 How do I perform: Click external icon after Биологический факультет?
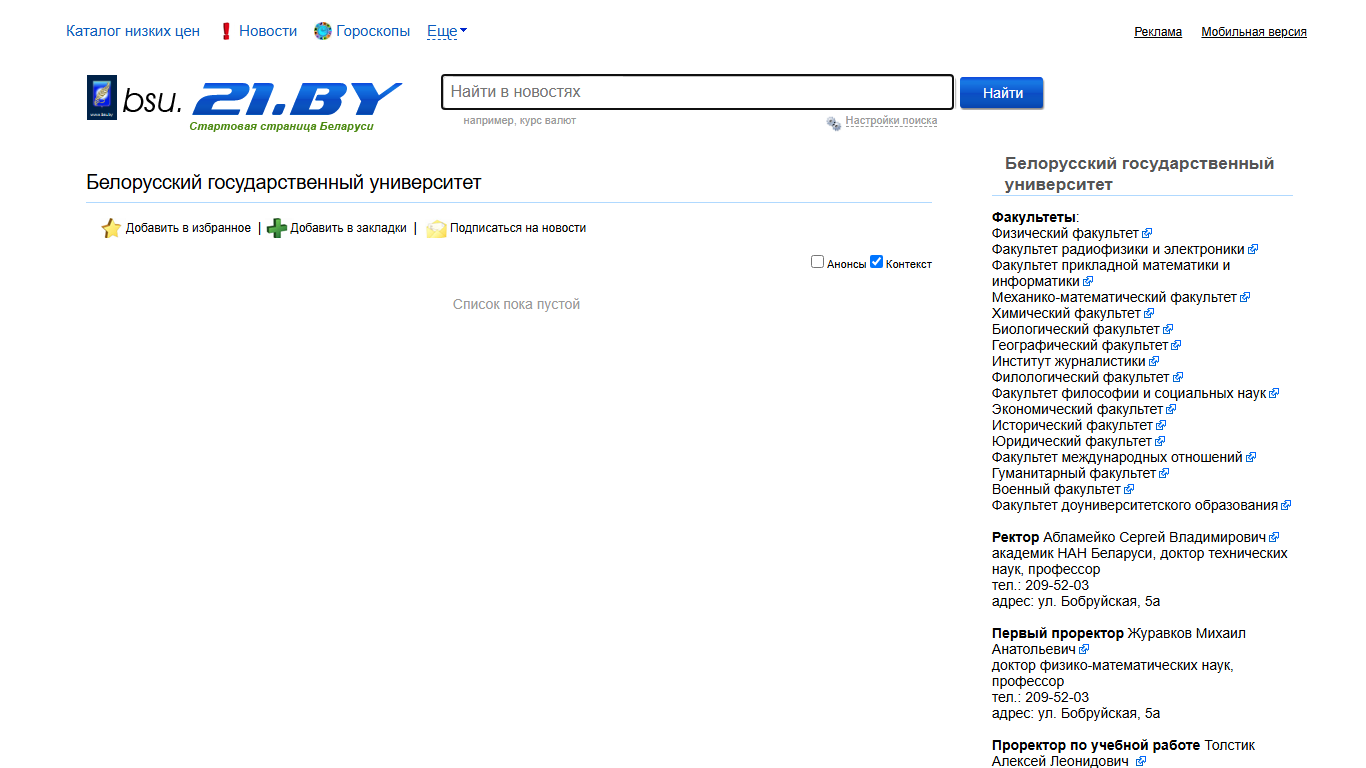point(1168,330)
